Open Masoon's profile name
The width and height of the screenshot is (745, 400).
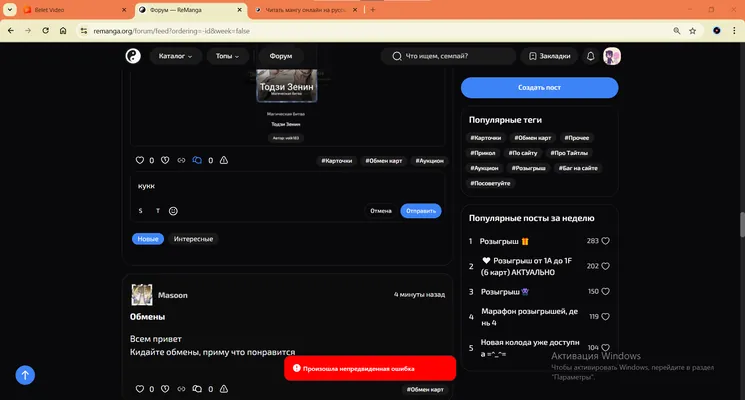(173, 295)
